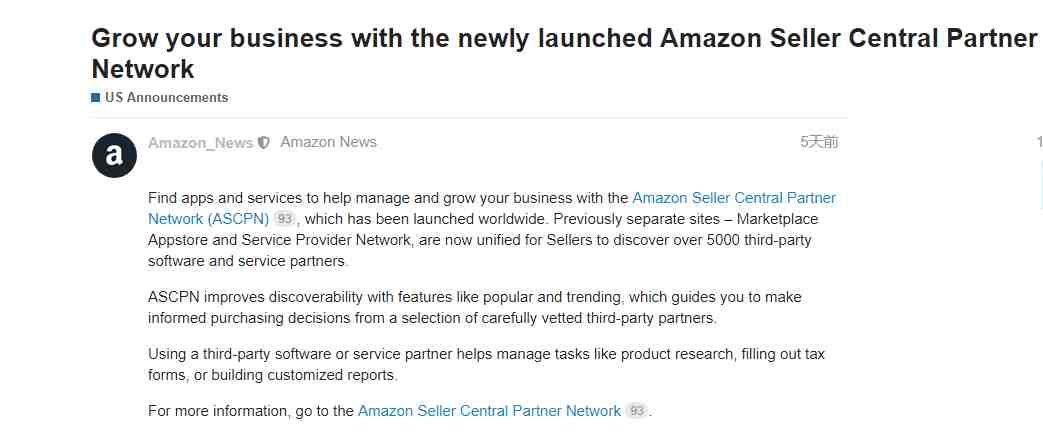
Task: Open the 5天前 post timestamp link
Action: tap(819, 142)
